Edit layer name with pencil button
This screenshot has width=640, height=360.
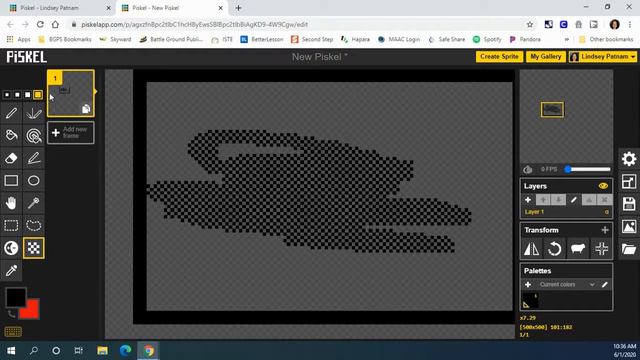[574, 200]
